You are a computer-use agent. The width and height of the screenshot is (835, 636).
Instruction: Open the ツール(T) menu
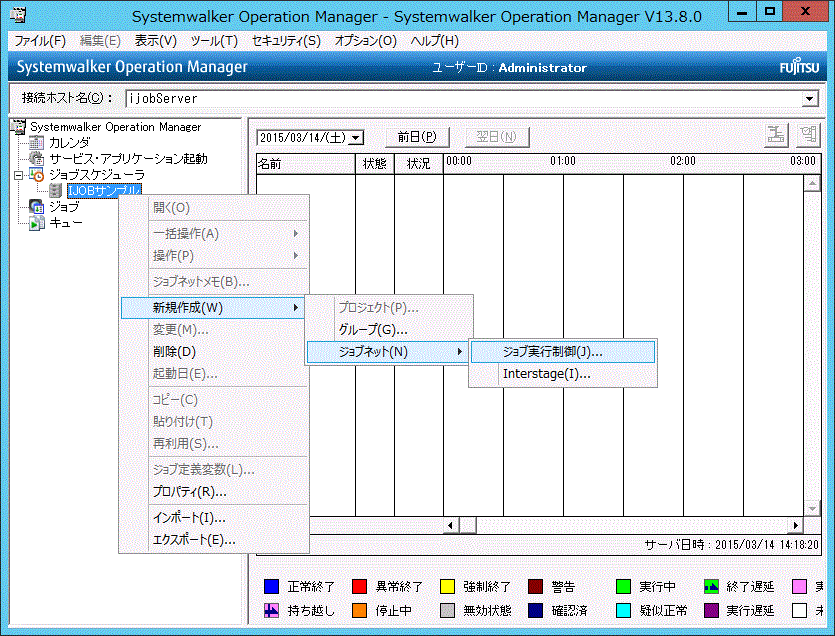click(x=214, y=41)
